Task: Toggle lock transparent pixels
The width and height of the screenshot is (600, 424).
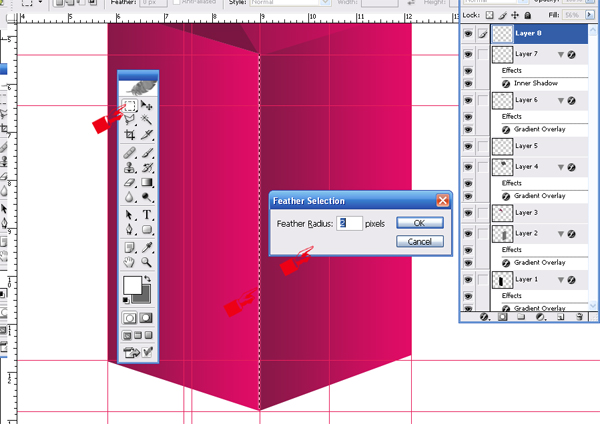Action: (489, 15)
